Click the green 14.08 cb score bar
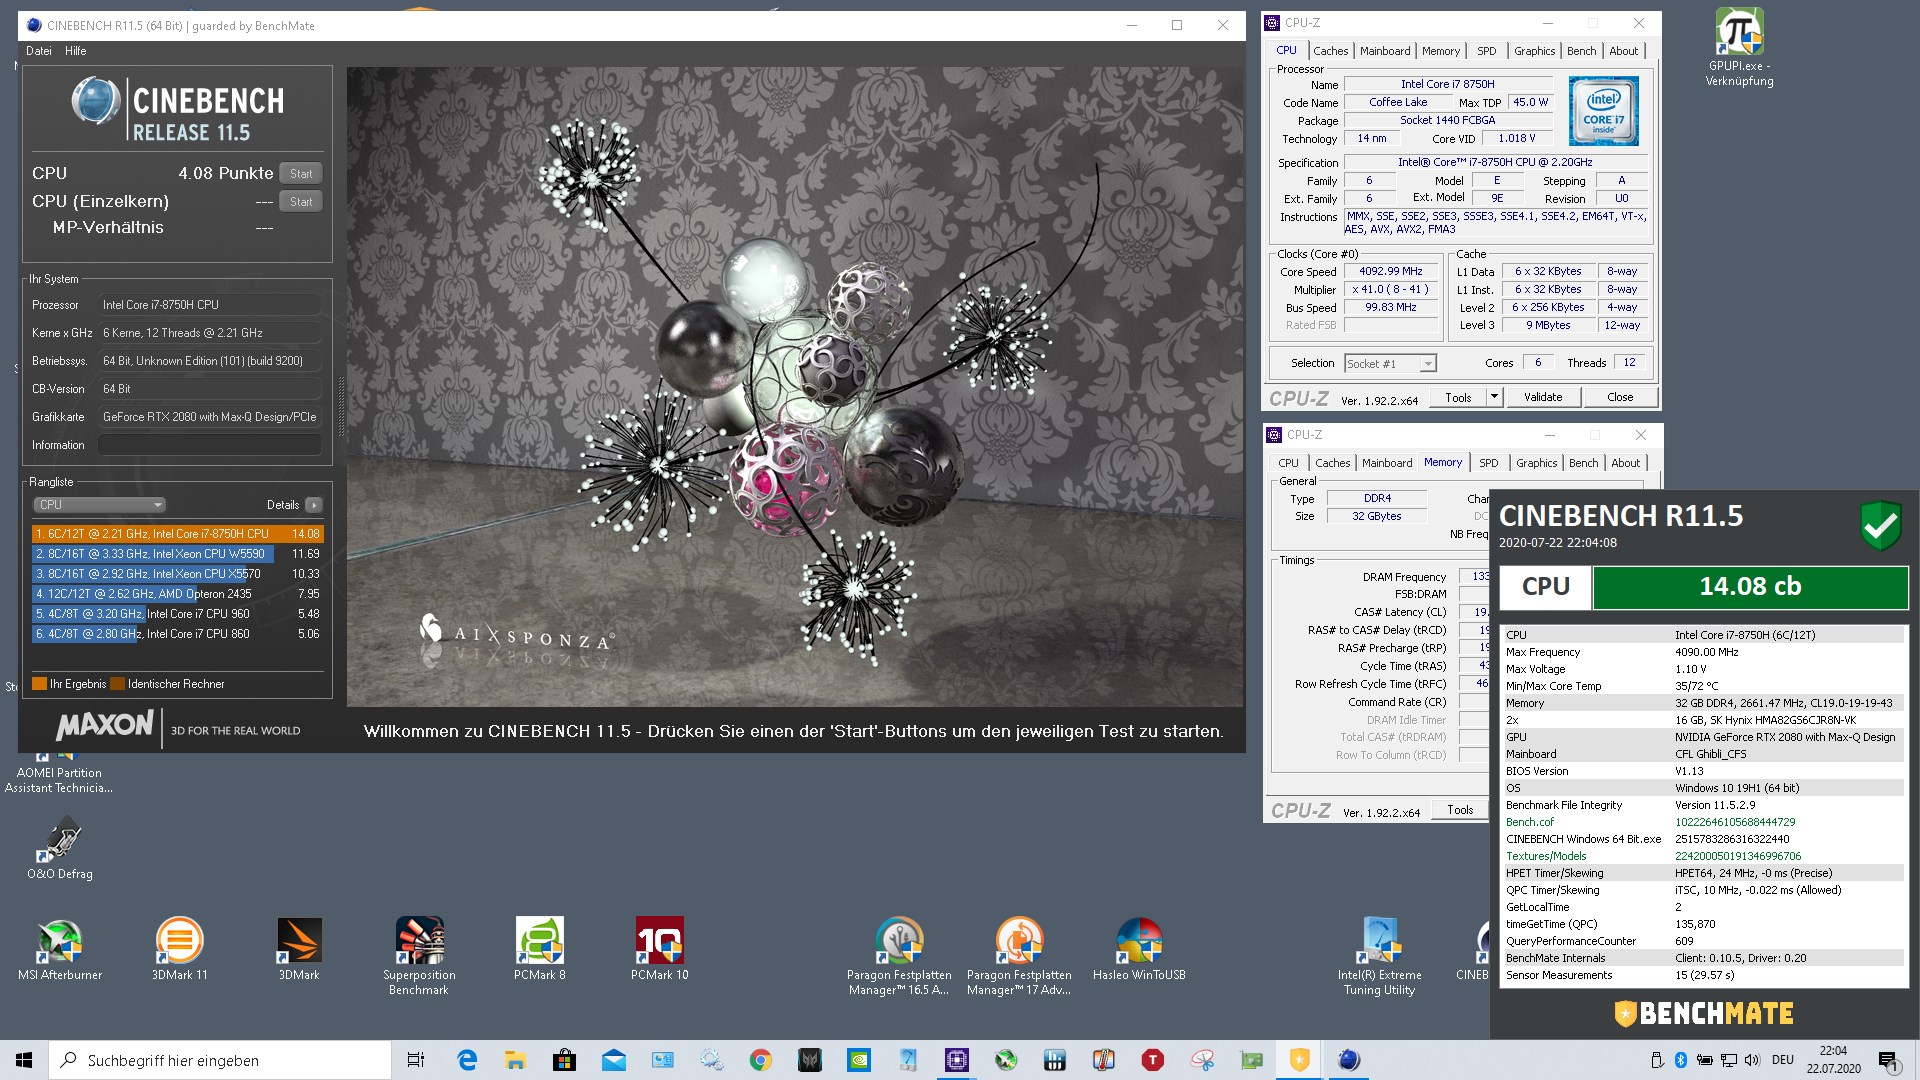This screenshot has width=1920, height=1080. coord(1750,587)
